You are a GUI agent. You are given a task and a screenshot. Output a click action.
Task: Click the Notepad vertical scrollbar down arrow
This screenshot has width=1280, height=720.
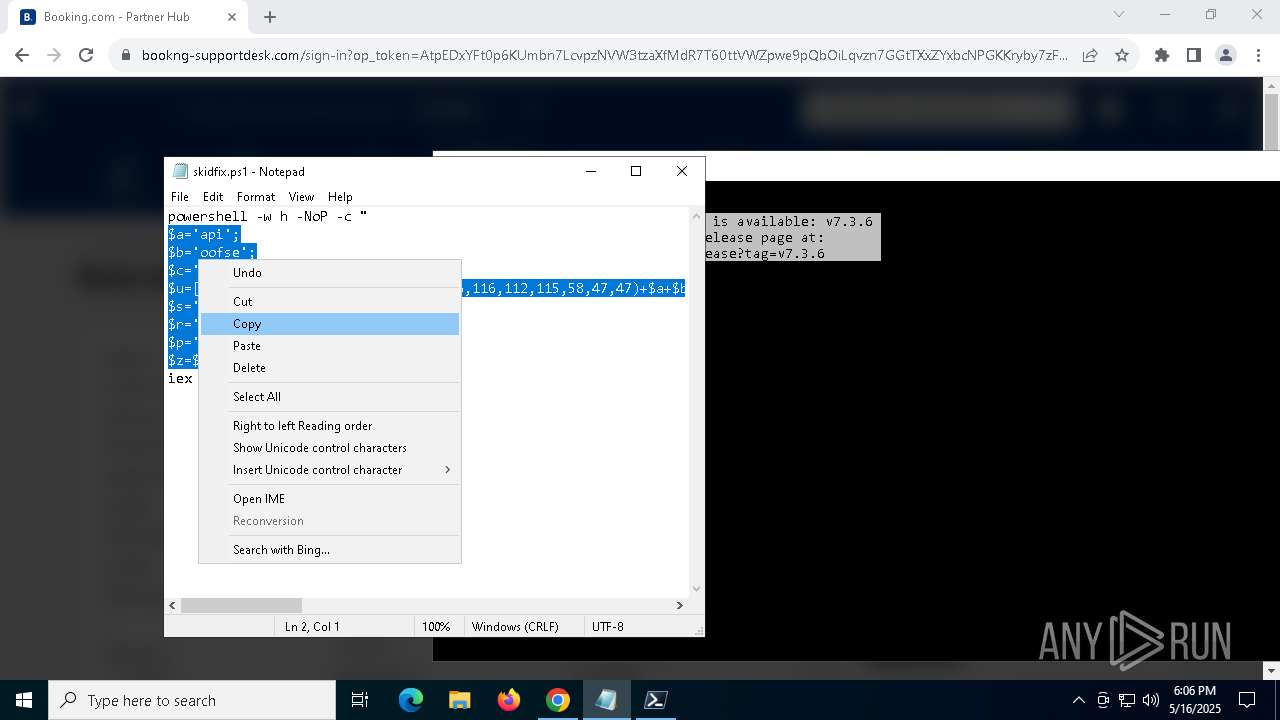pos(697,589)
